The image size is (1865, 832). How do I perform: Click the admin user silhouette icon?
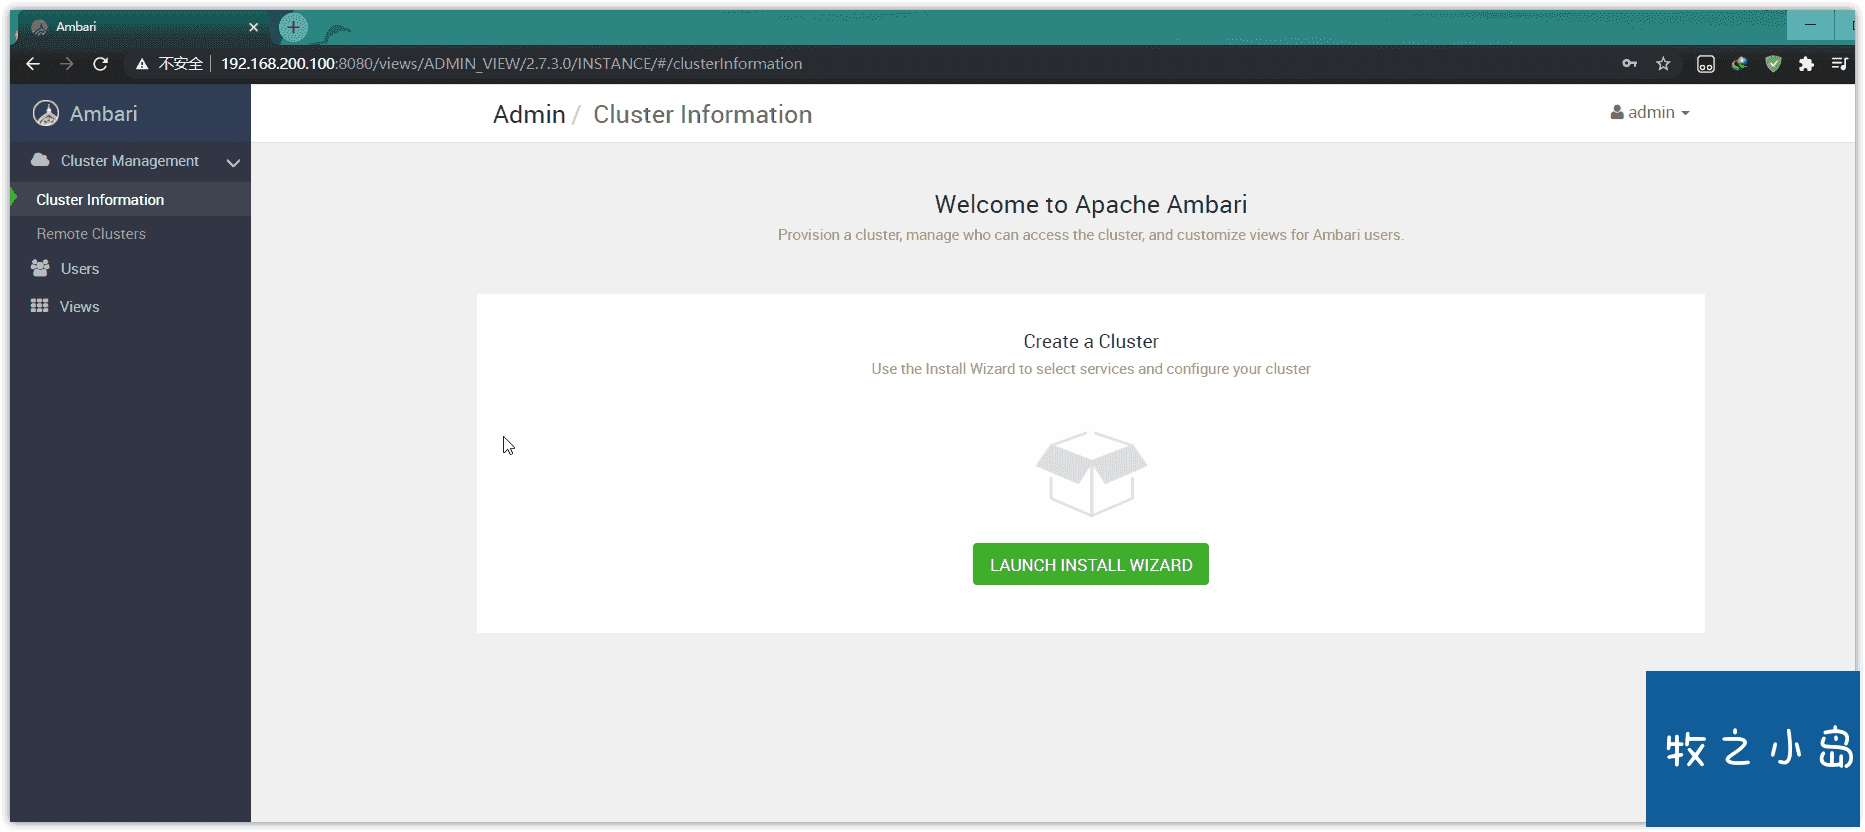(x=1617, y=113)
